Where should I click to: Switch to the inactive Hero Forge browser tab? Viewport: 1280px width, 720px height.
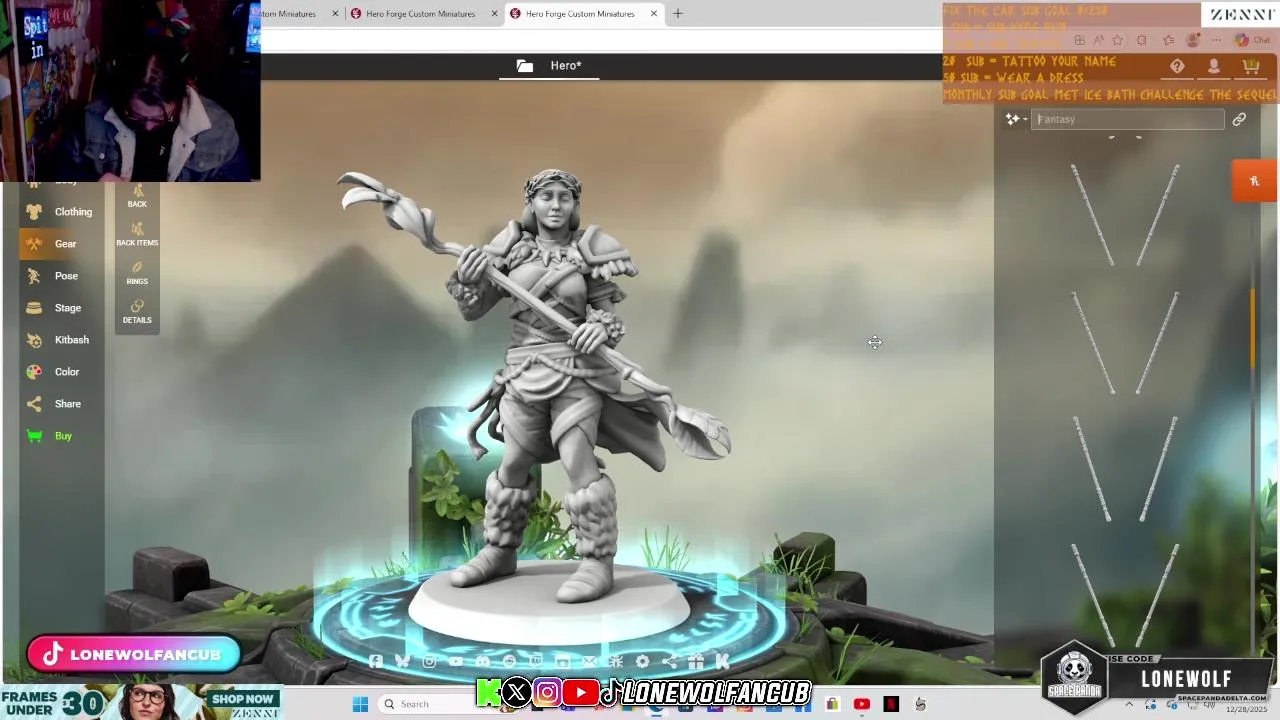(421, 14)
